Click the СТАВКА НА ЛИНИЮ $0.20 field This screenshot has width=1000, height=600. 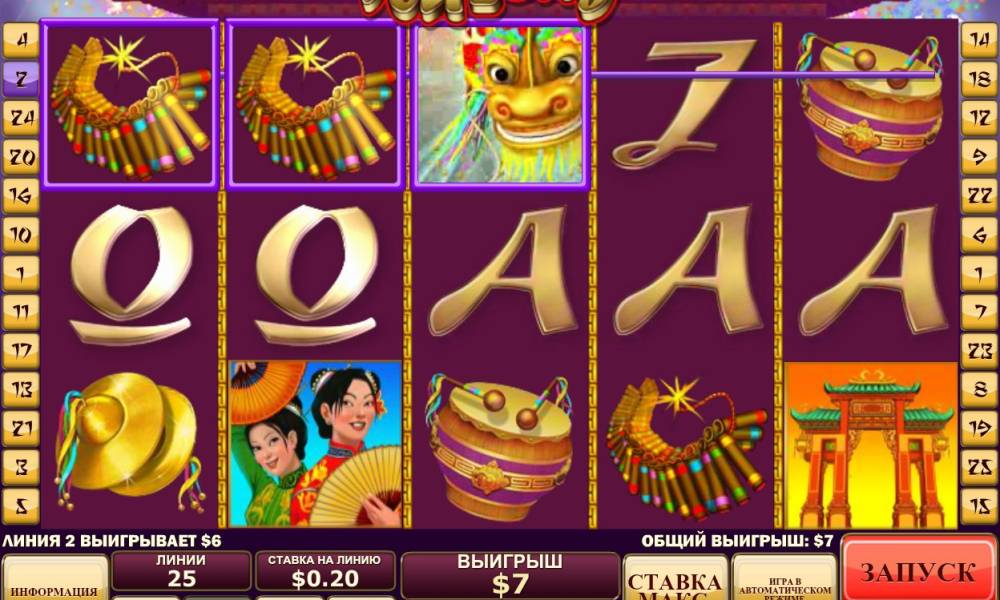pos(324,571)
